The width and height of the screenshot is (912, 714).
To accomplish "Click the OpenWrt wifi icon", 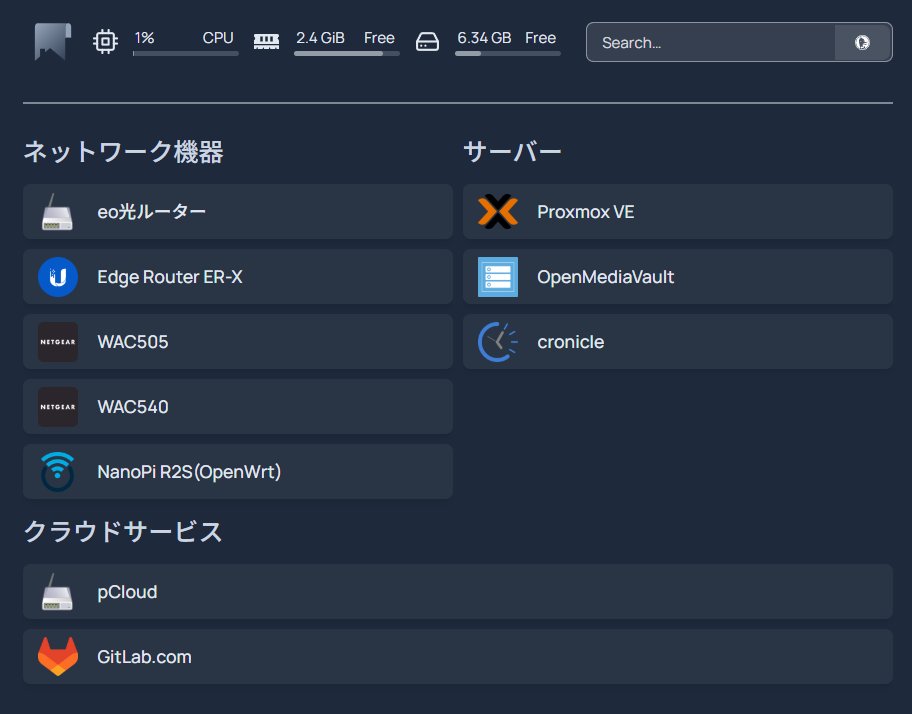I will coord(58,472).
